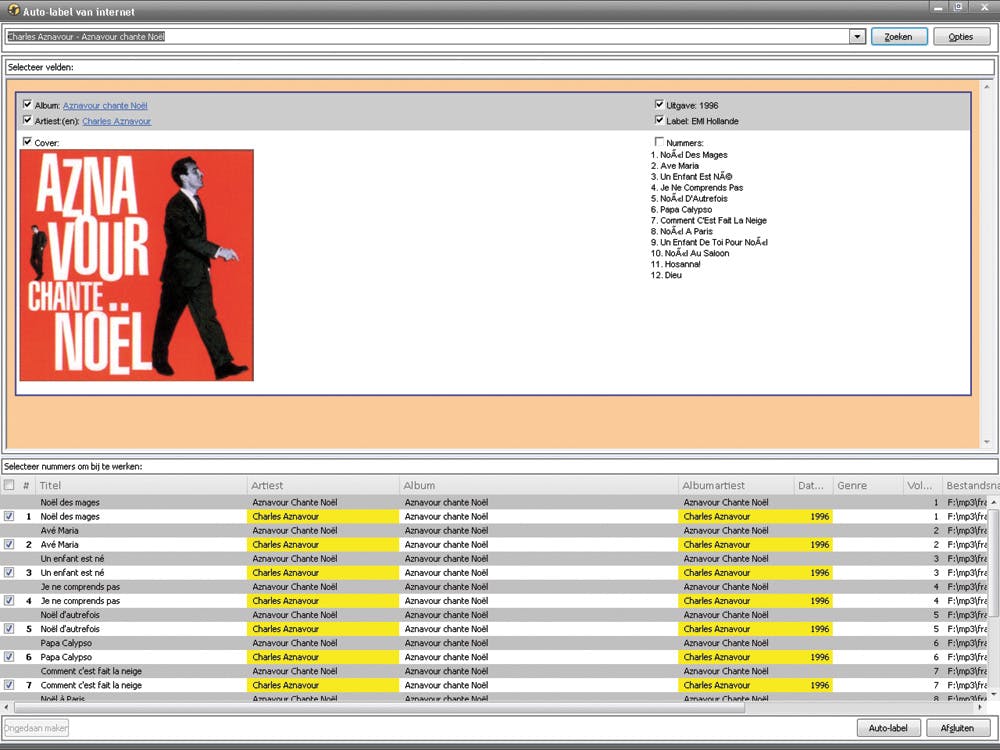Screen dimensions: 1000x750
Task: Uncheck track 1 Noël des mages
Action: (x=9, y=516)
